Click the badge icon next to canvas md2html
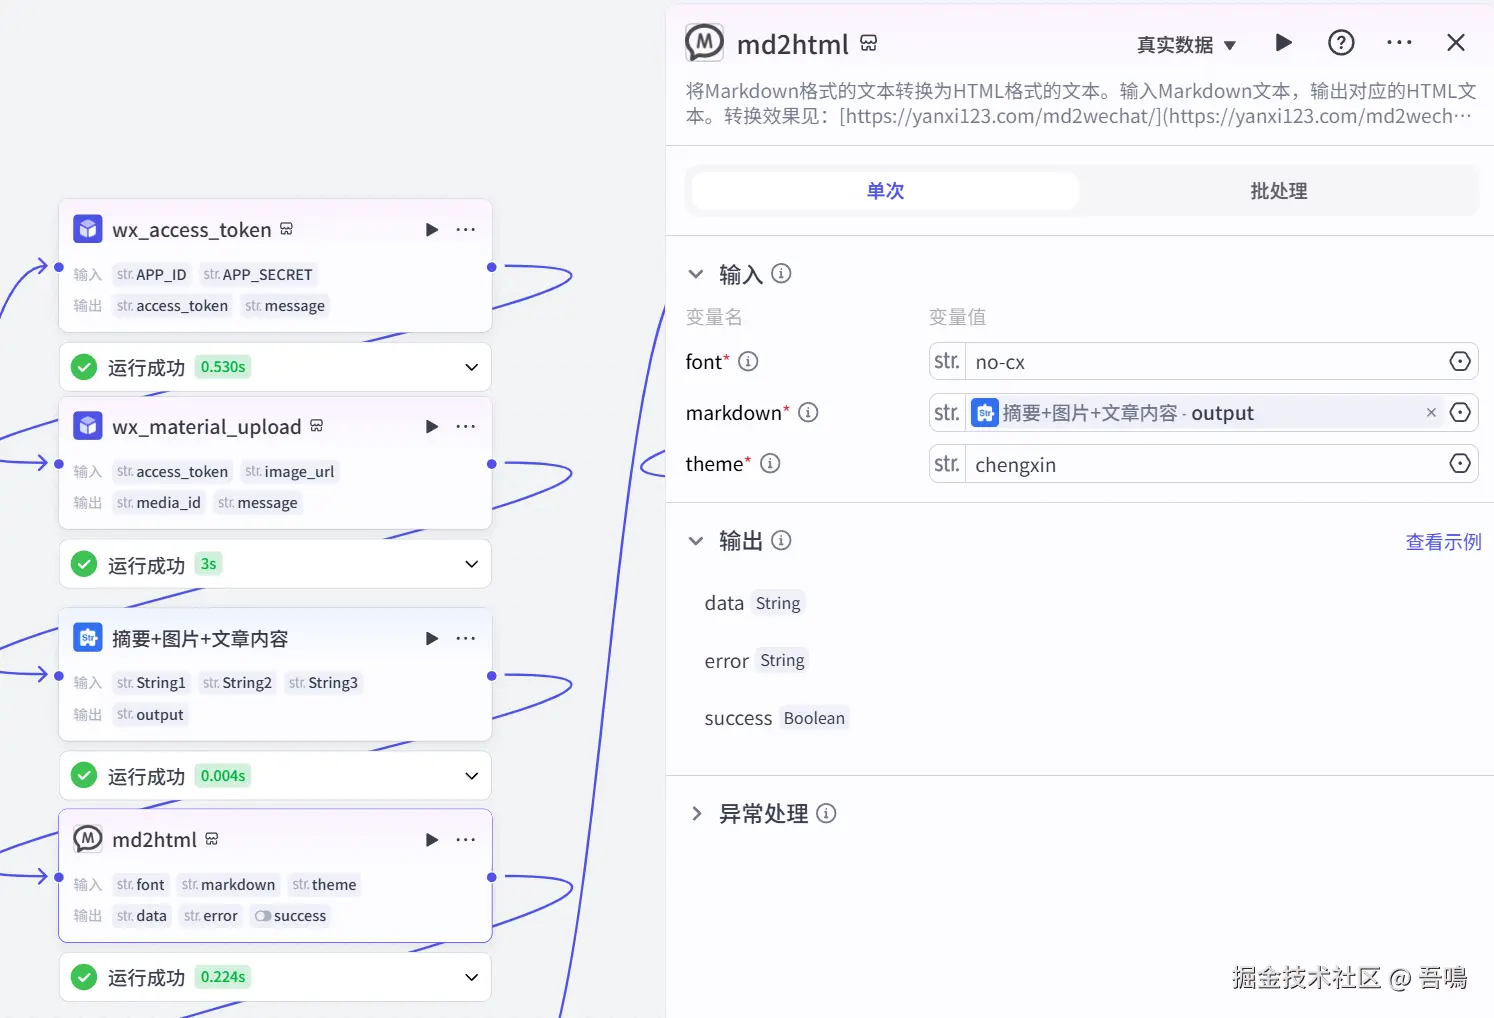Screen dimensions: 1494x1018 click(212, 839)
